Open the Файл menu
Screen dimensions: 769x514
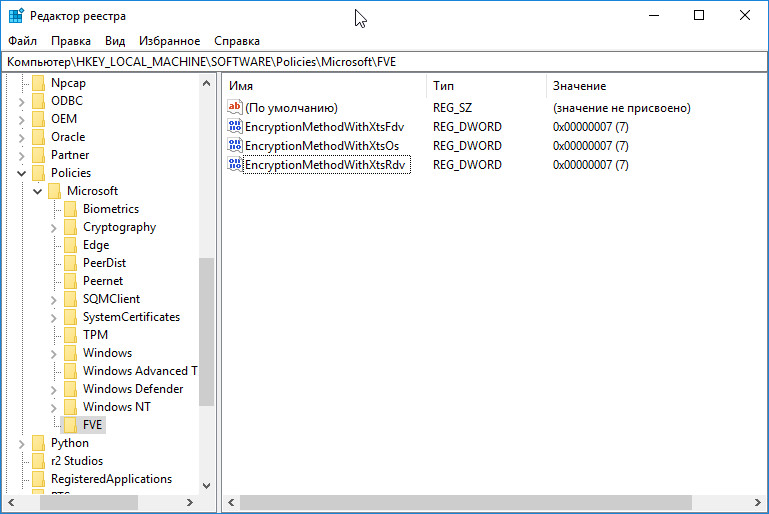pos(22,41)
